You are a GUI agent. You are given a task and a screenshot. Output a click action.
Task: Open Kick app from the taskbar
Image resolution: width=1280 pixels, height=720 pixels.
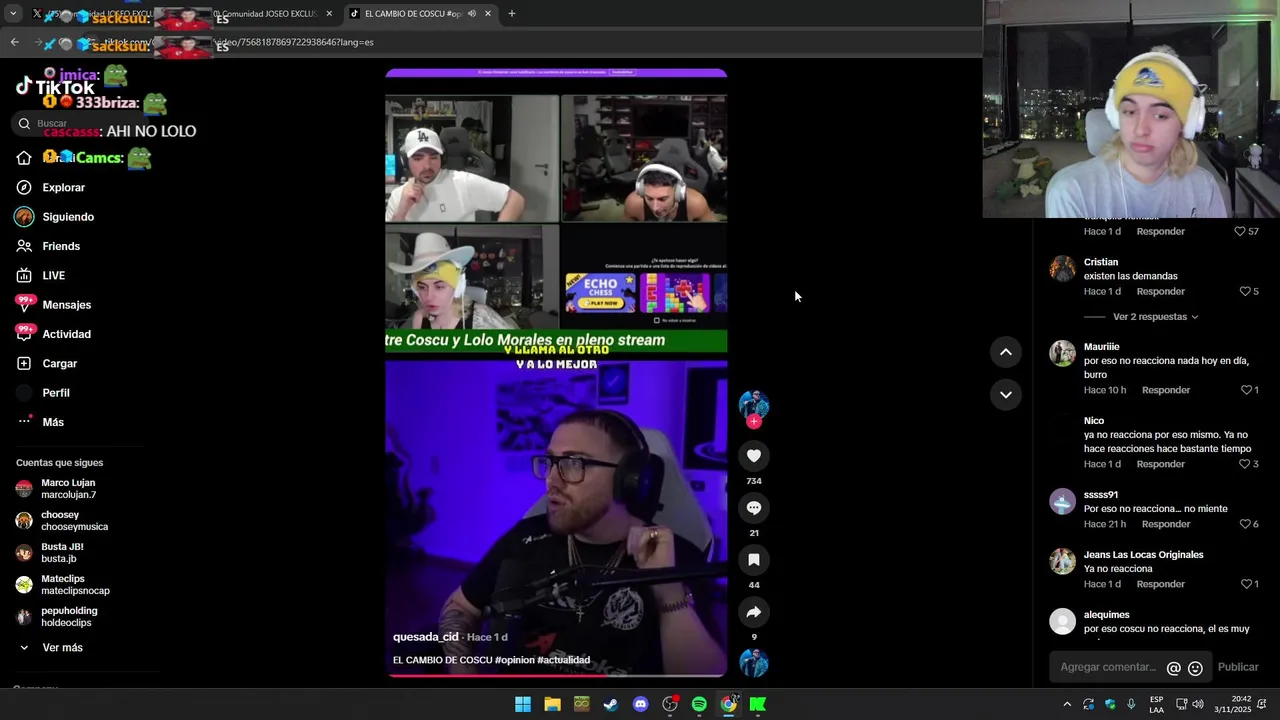point(758,704)
